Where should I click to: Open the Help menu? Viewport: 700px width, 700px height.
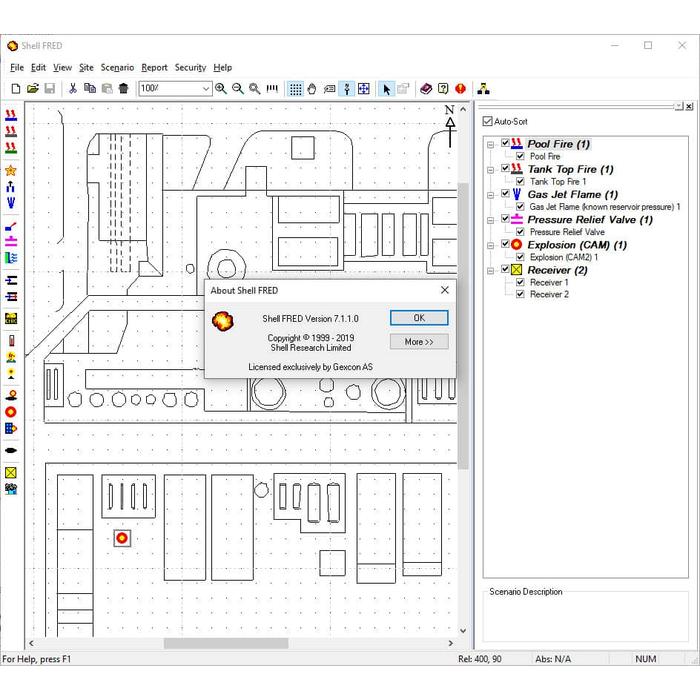[x=222, y=67]
